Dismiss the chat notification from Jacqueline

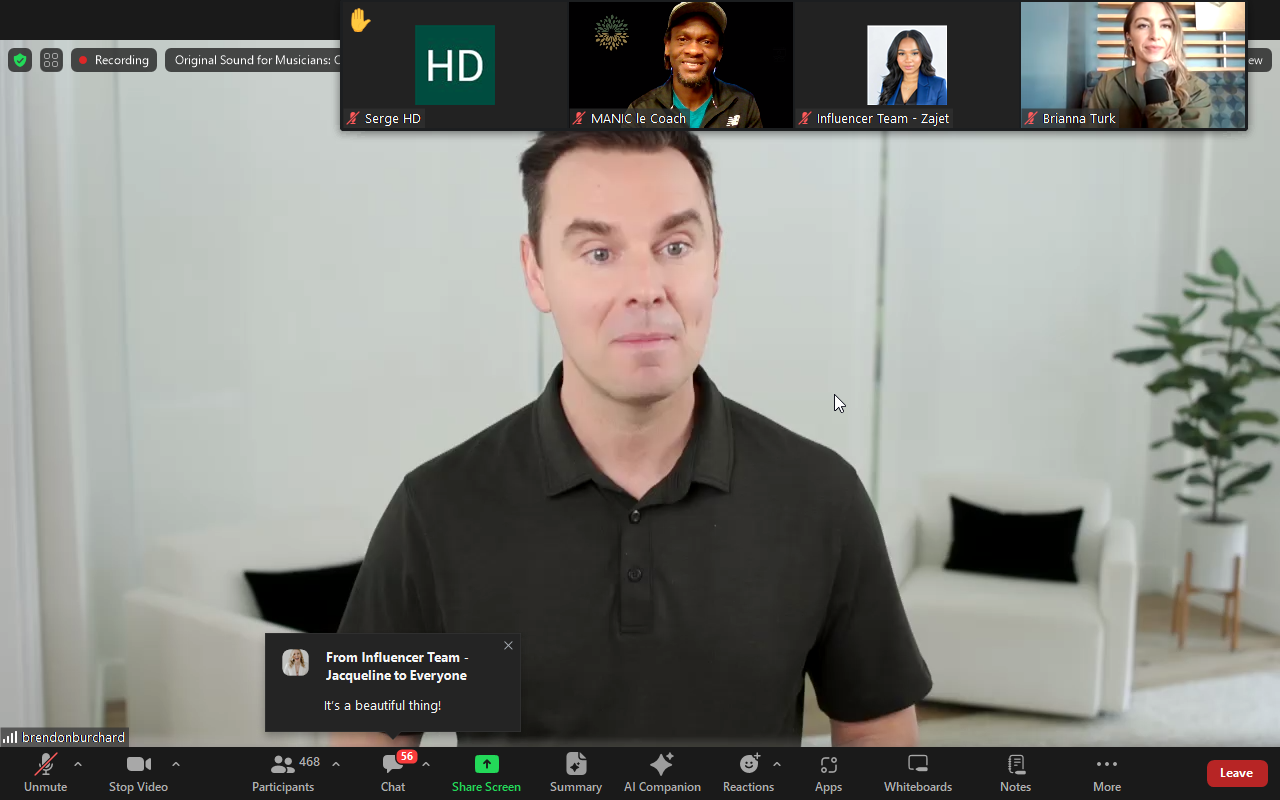pos(508,645)
